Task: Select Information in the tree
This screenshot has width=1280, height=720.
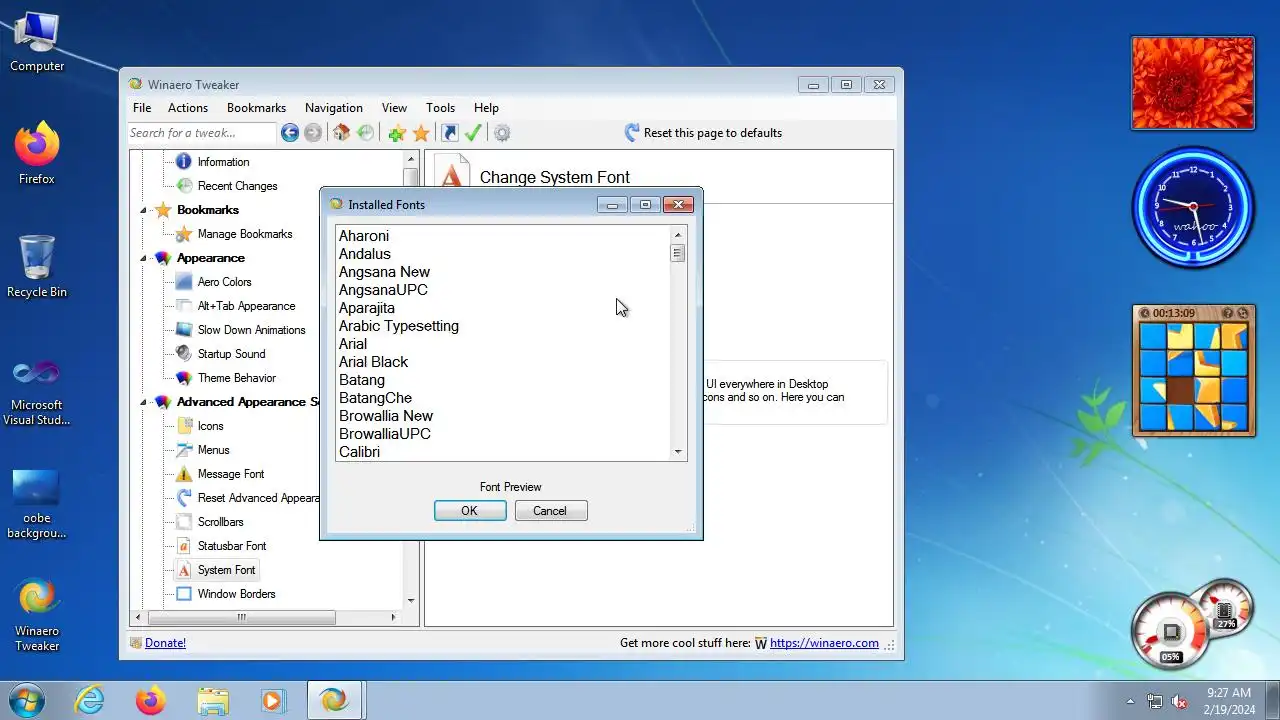Action: point(223,162)
